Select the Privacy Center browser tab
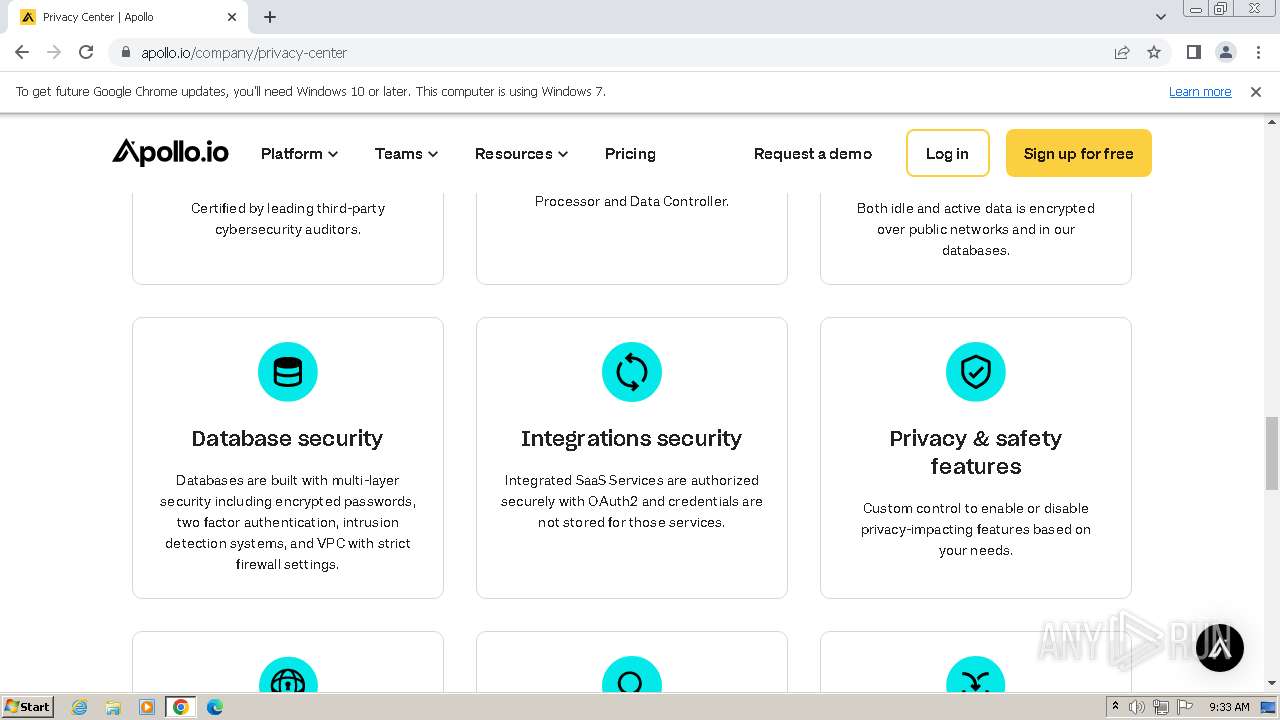 (128, 17)
